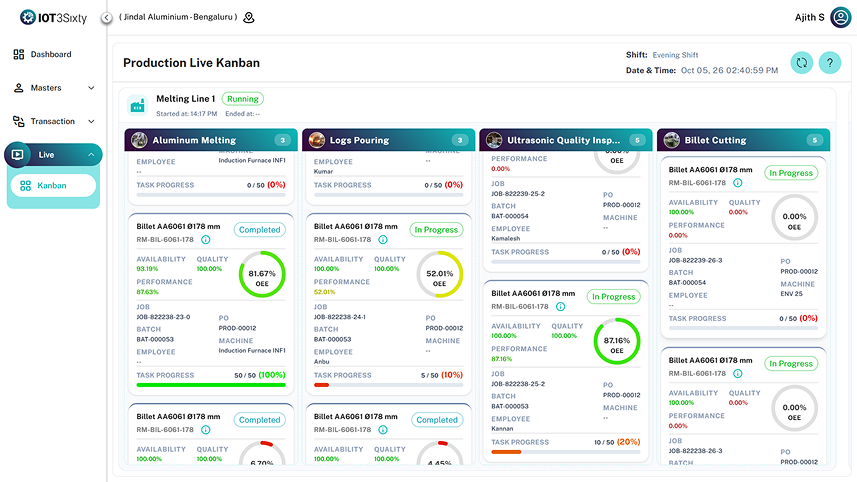This screenshot has width=857, height=482.
Task: Click the Logs Pouring count badge
Action: [x=460, y=140]
